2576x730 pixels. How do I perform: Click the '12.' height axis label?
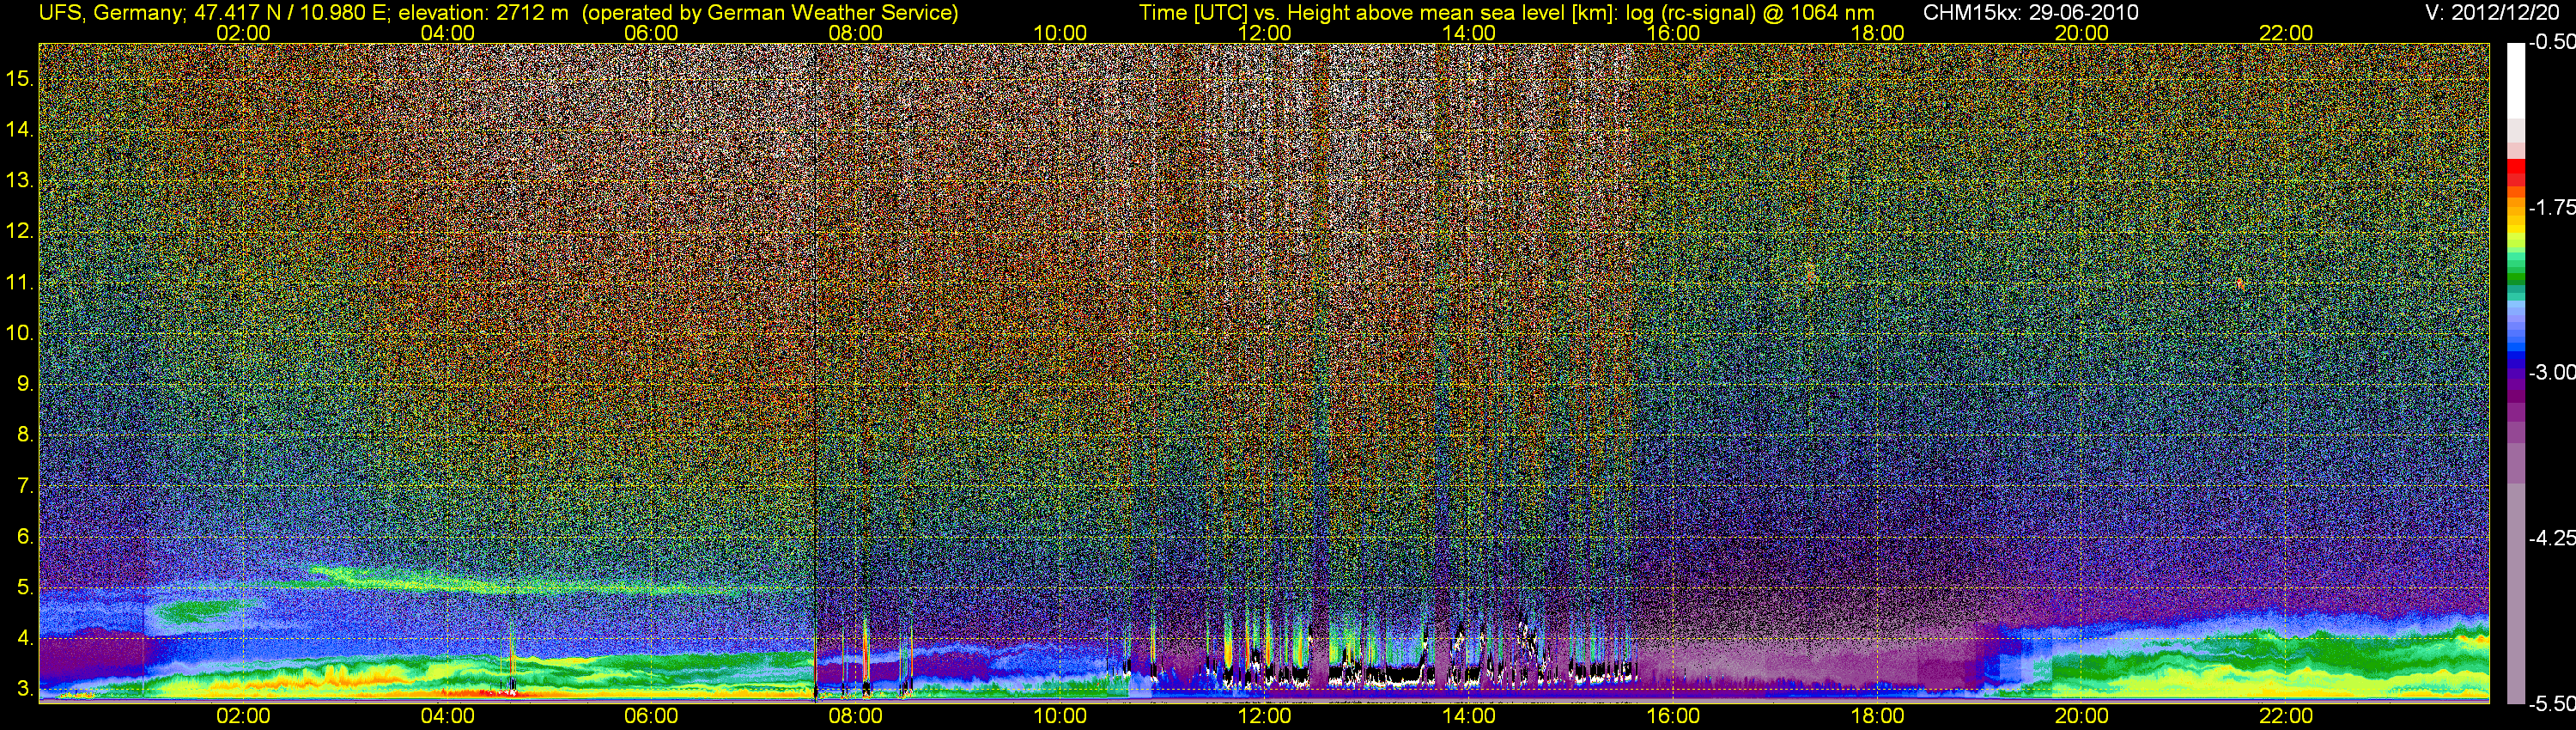[x=20, y=231]
